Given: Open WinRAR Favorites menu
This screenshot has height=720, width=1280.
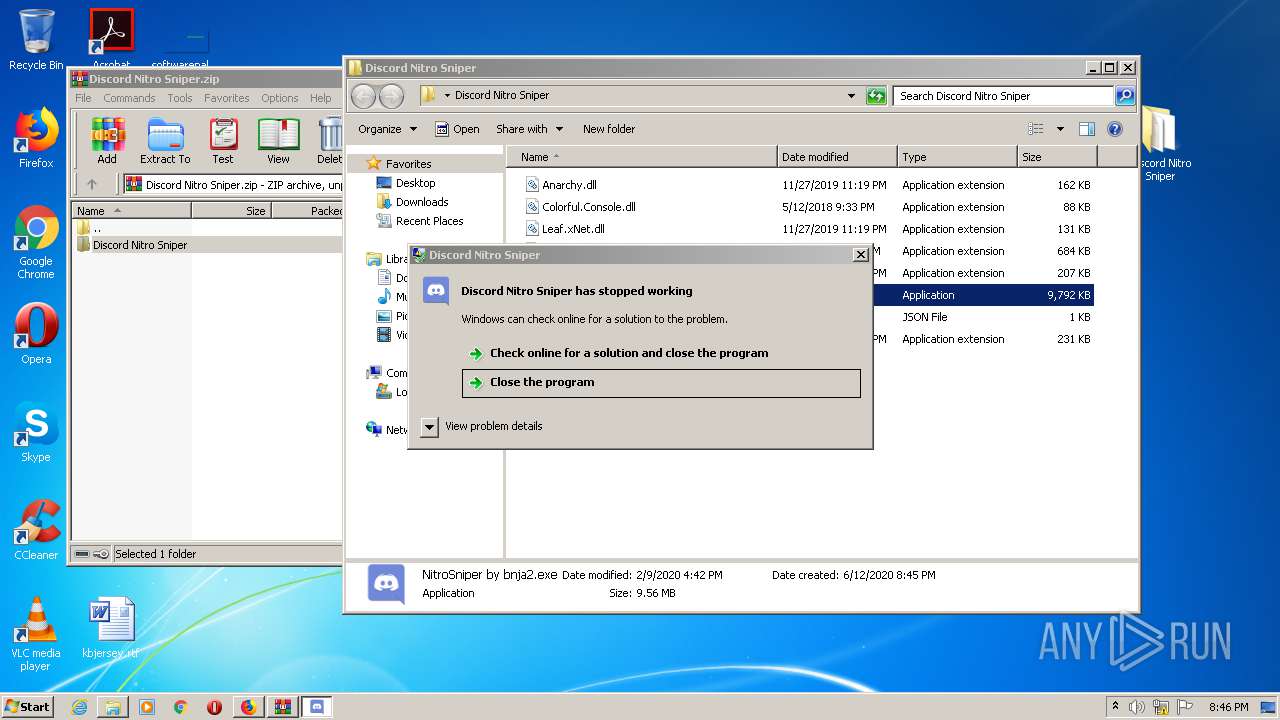Looking at the screenshot, I should pyautogui.click(x=227, y=98).
